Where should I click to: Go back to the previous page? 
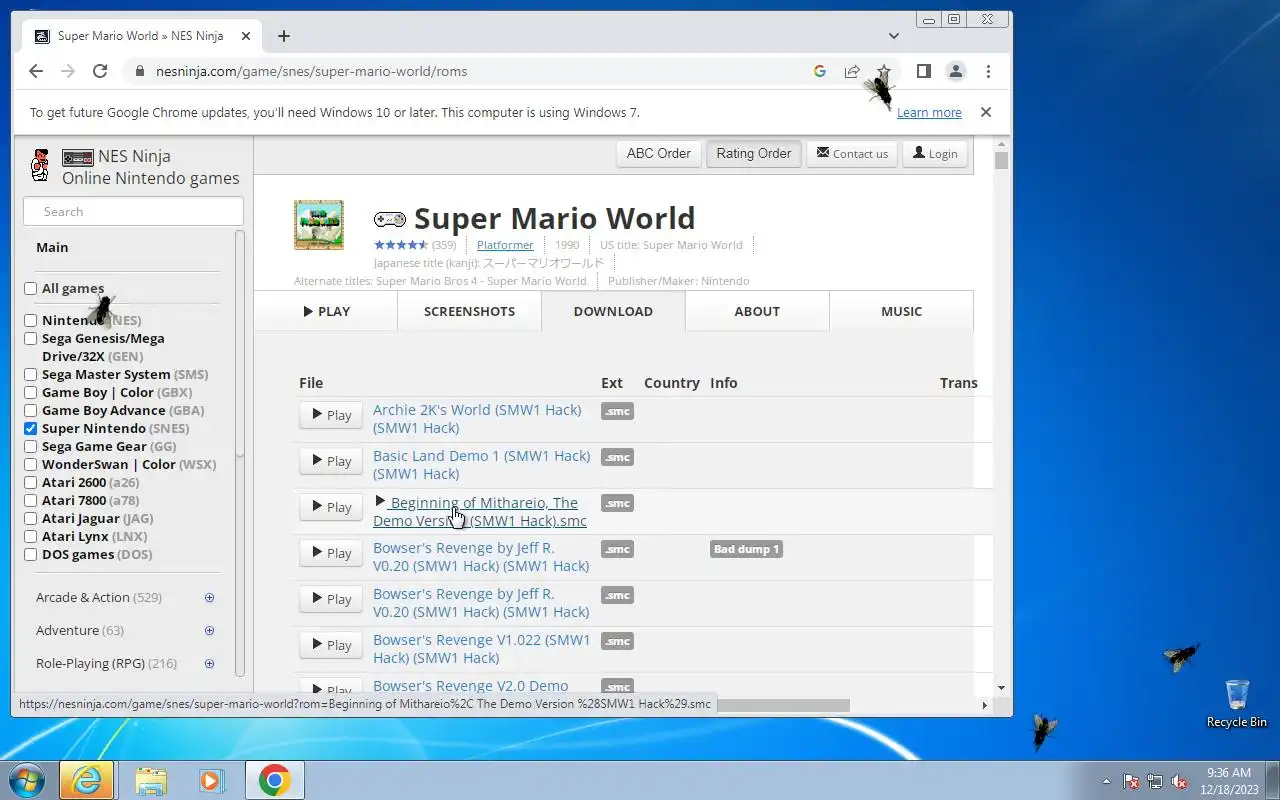36,71
